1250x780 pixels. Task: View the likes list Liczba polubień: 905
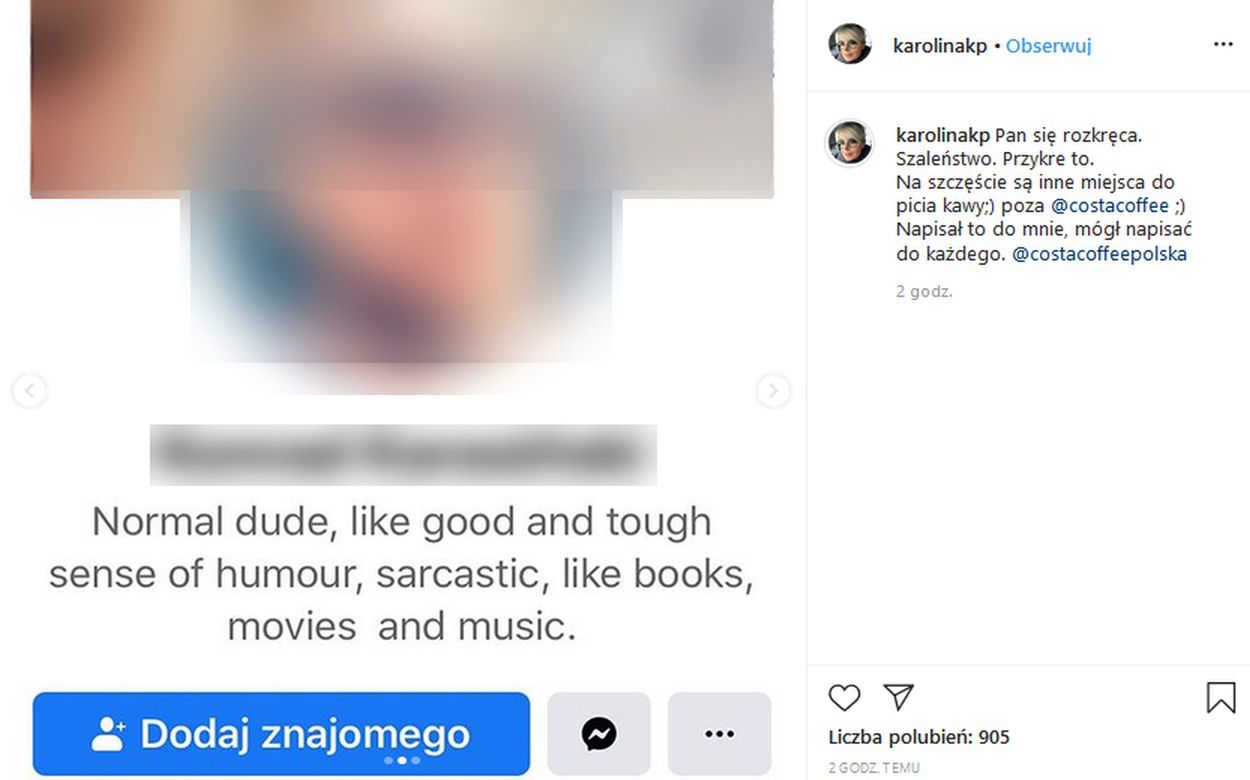point(919,738)
